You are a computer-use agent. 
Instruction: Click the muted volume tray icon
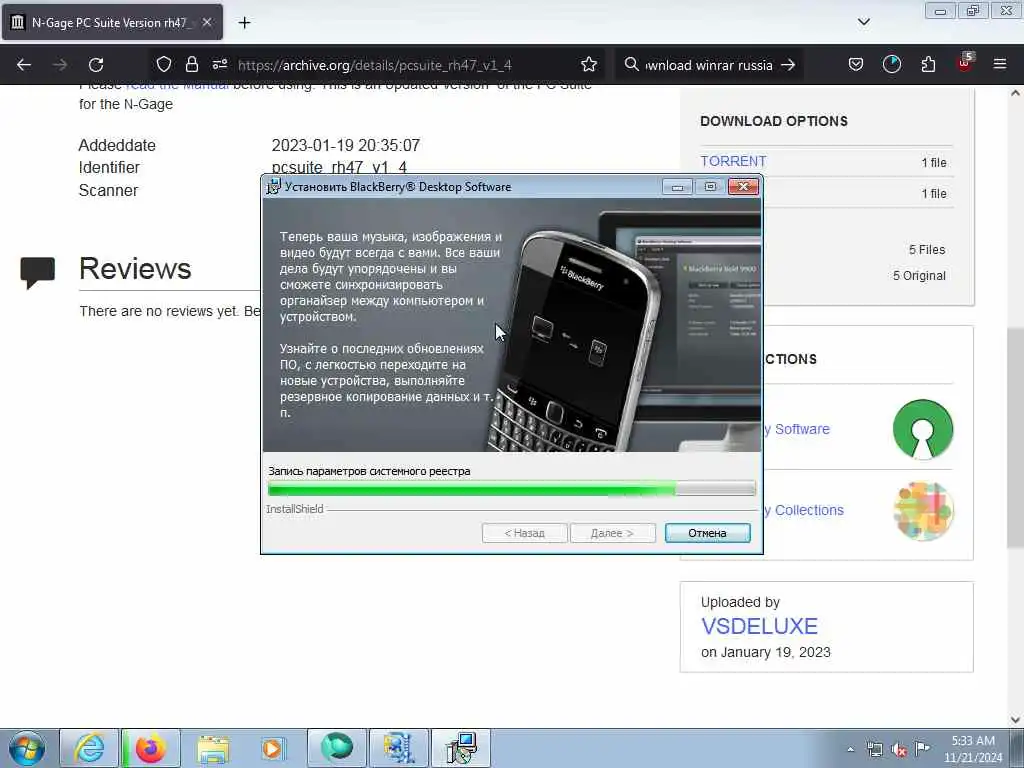pyautogui.click(x=899, y=750)
